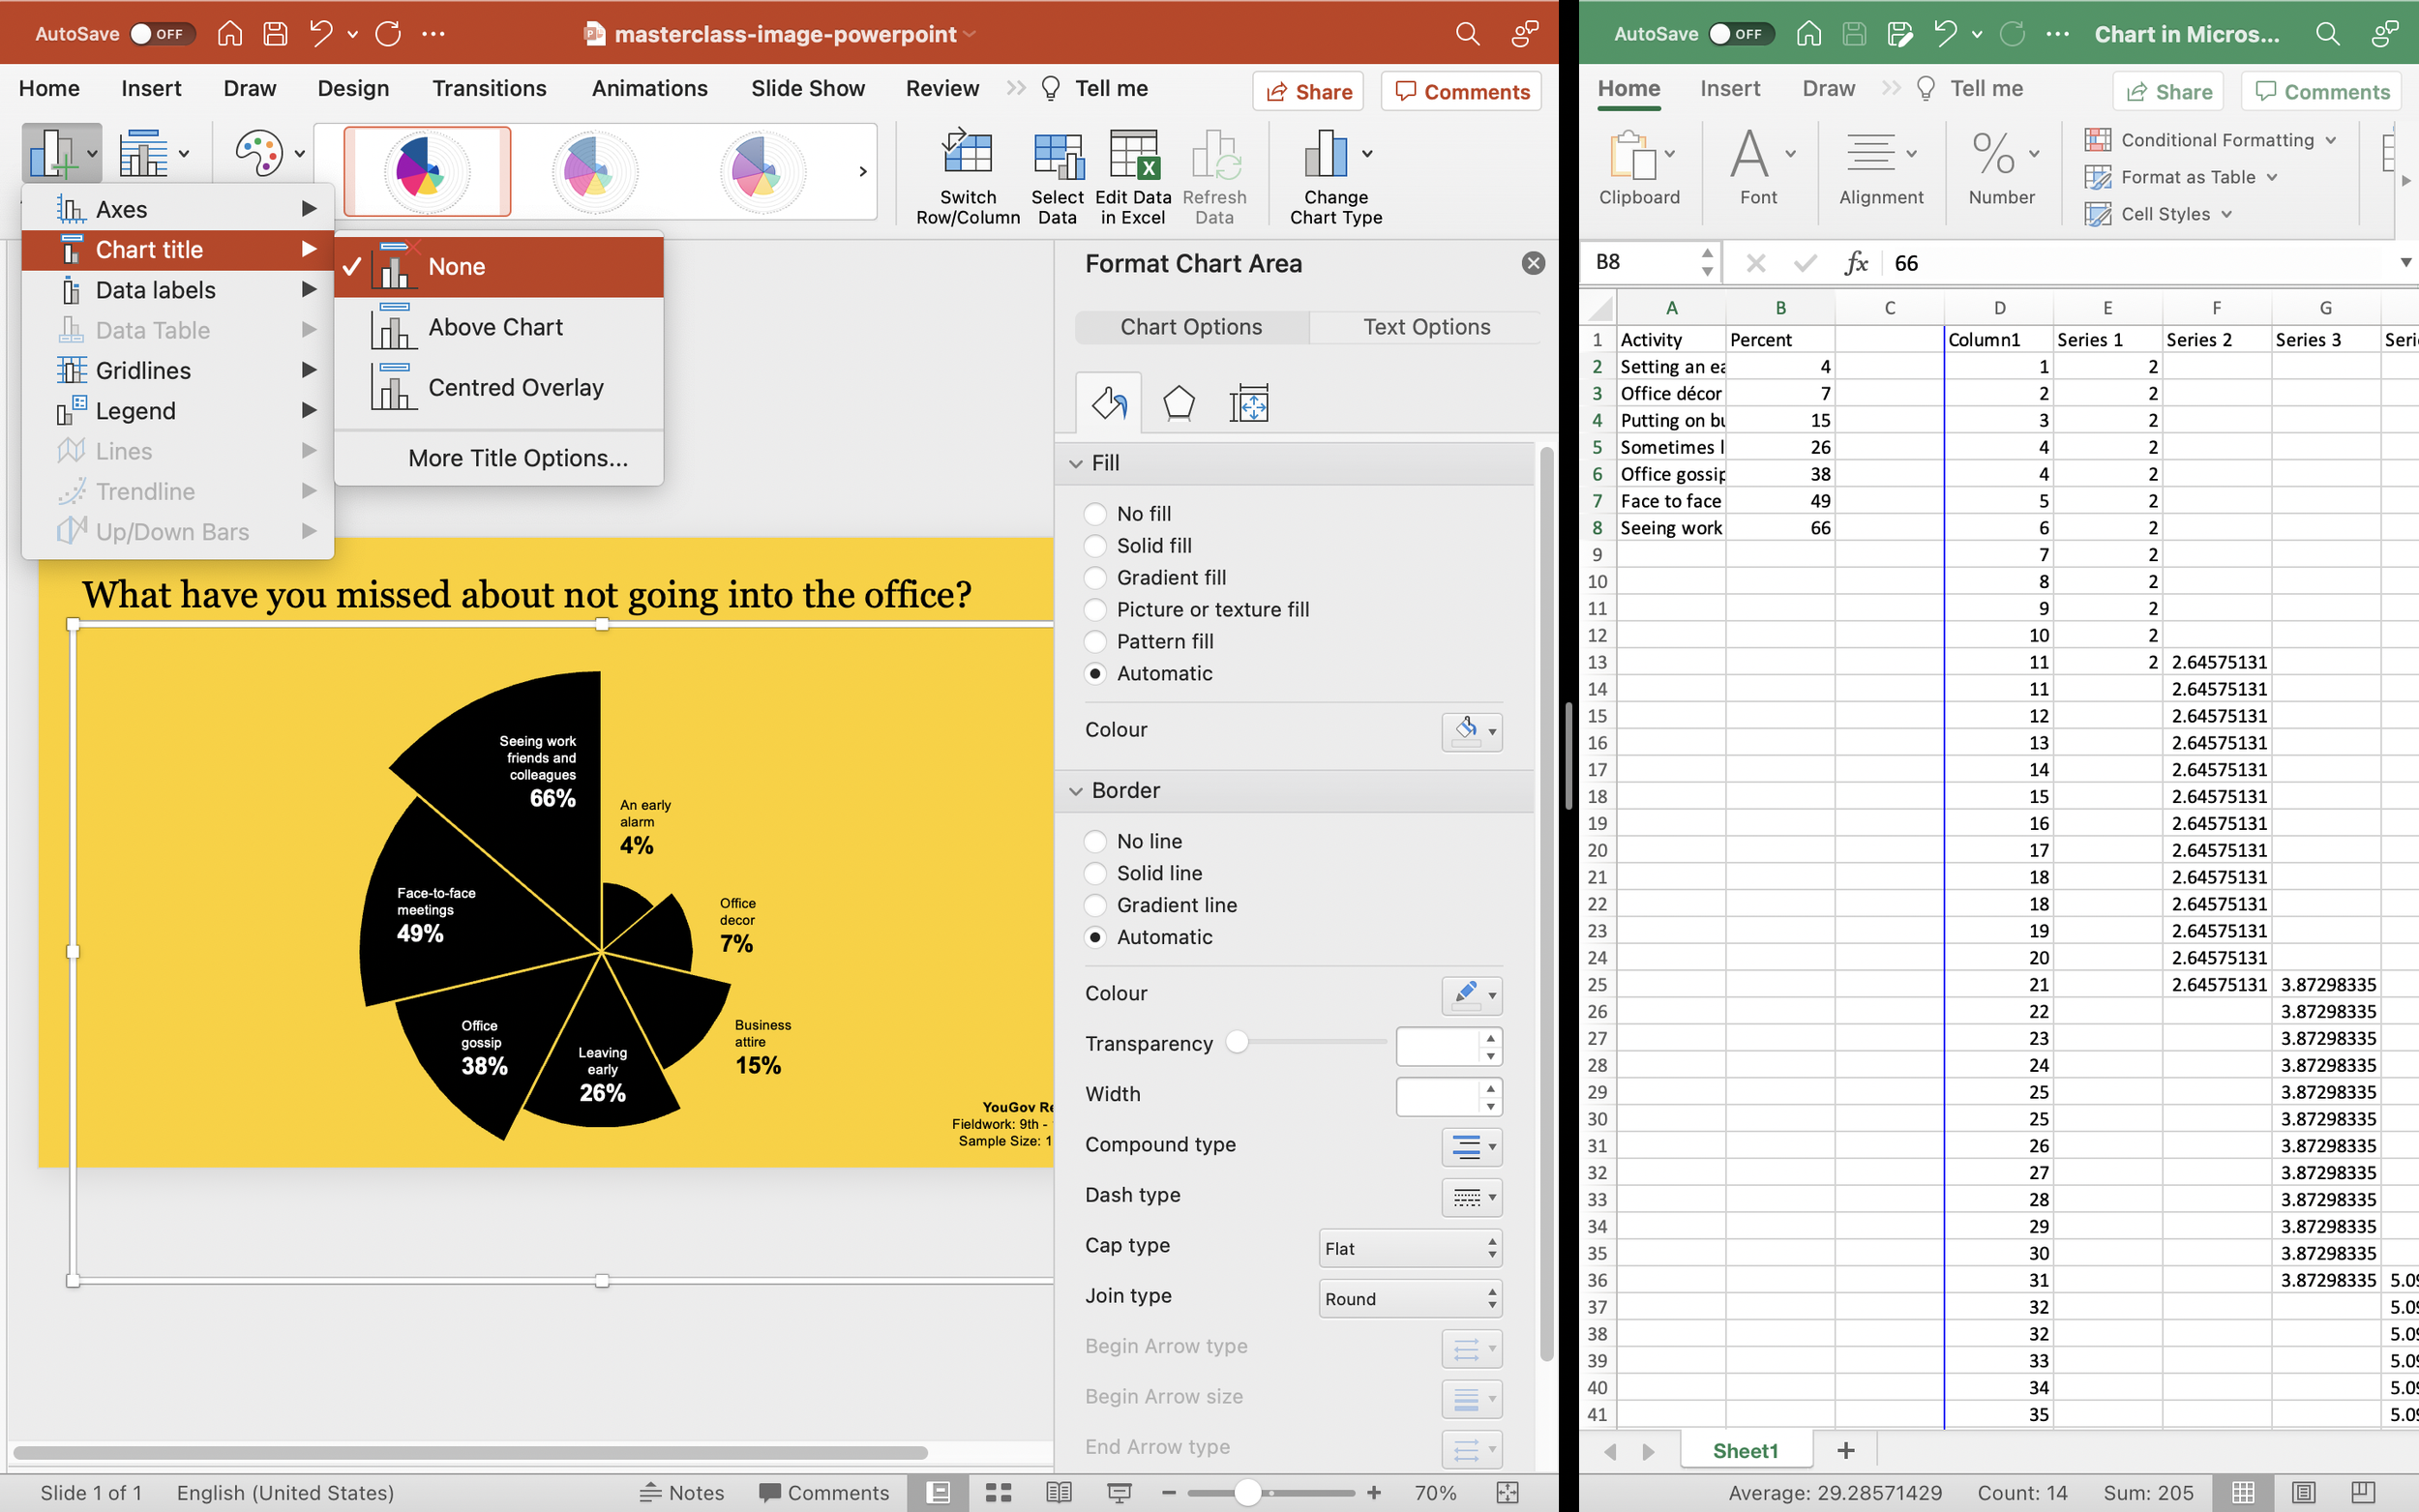Select the Size & Properties icon
Image resolution: width=2419 pixels, height=1512 pixels.
(x=1248, y=403)
